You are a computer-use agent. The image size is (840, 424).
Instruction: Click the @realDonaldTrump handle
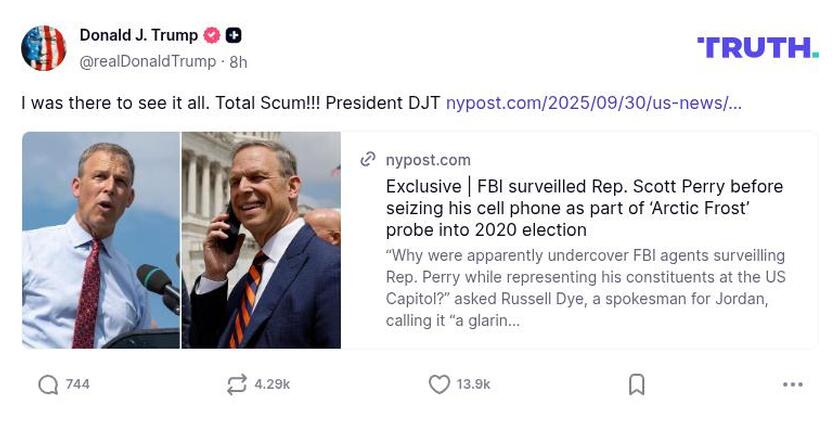click(x=147, y=61)
